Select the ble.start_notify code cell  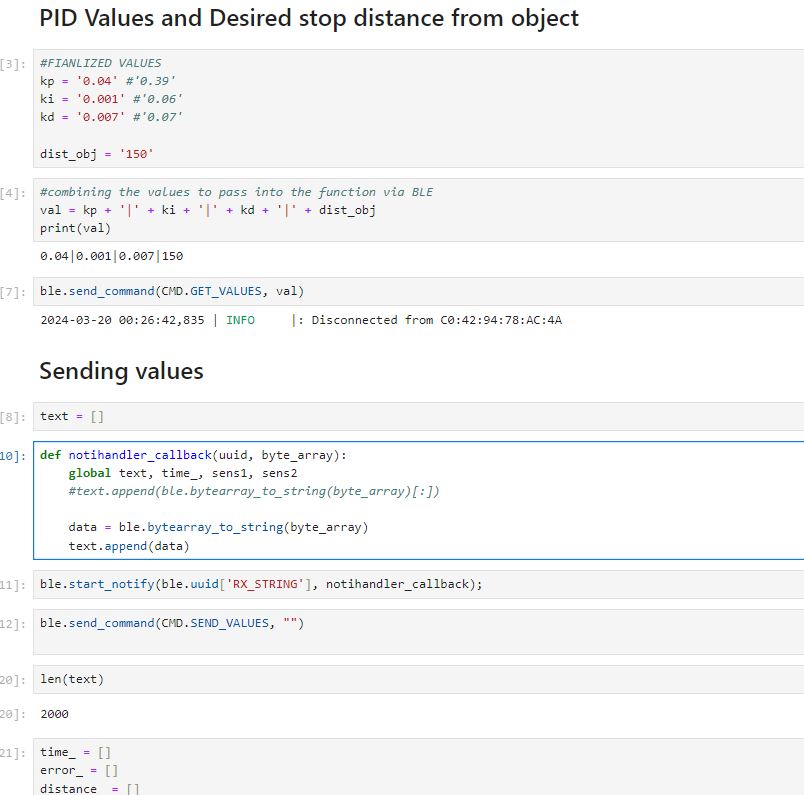point(260,584)
